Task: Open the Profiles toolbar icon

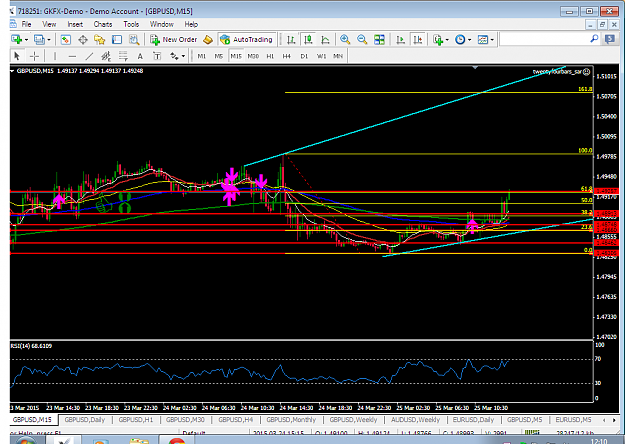Action: pyautogui.click(x=39, y=39)
